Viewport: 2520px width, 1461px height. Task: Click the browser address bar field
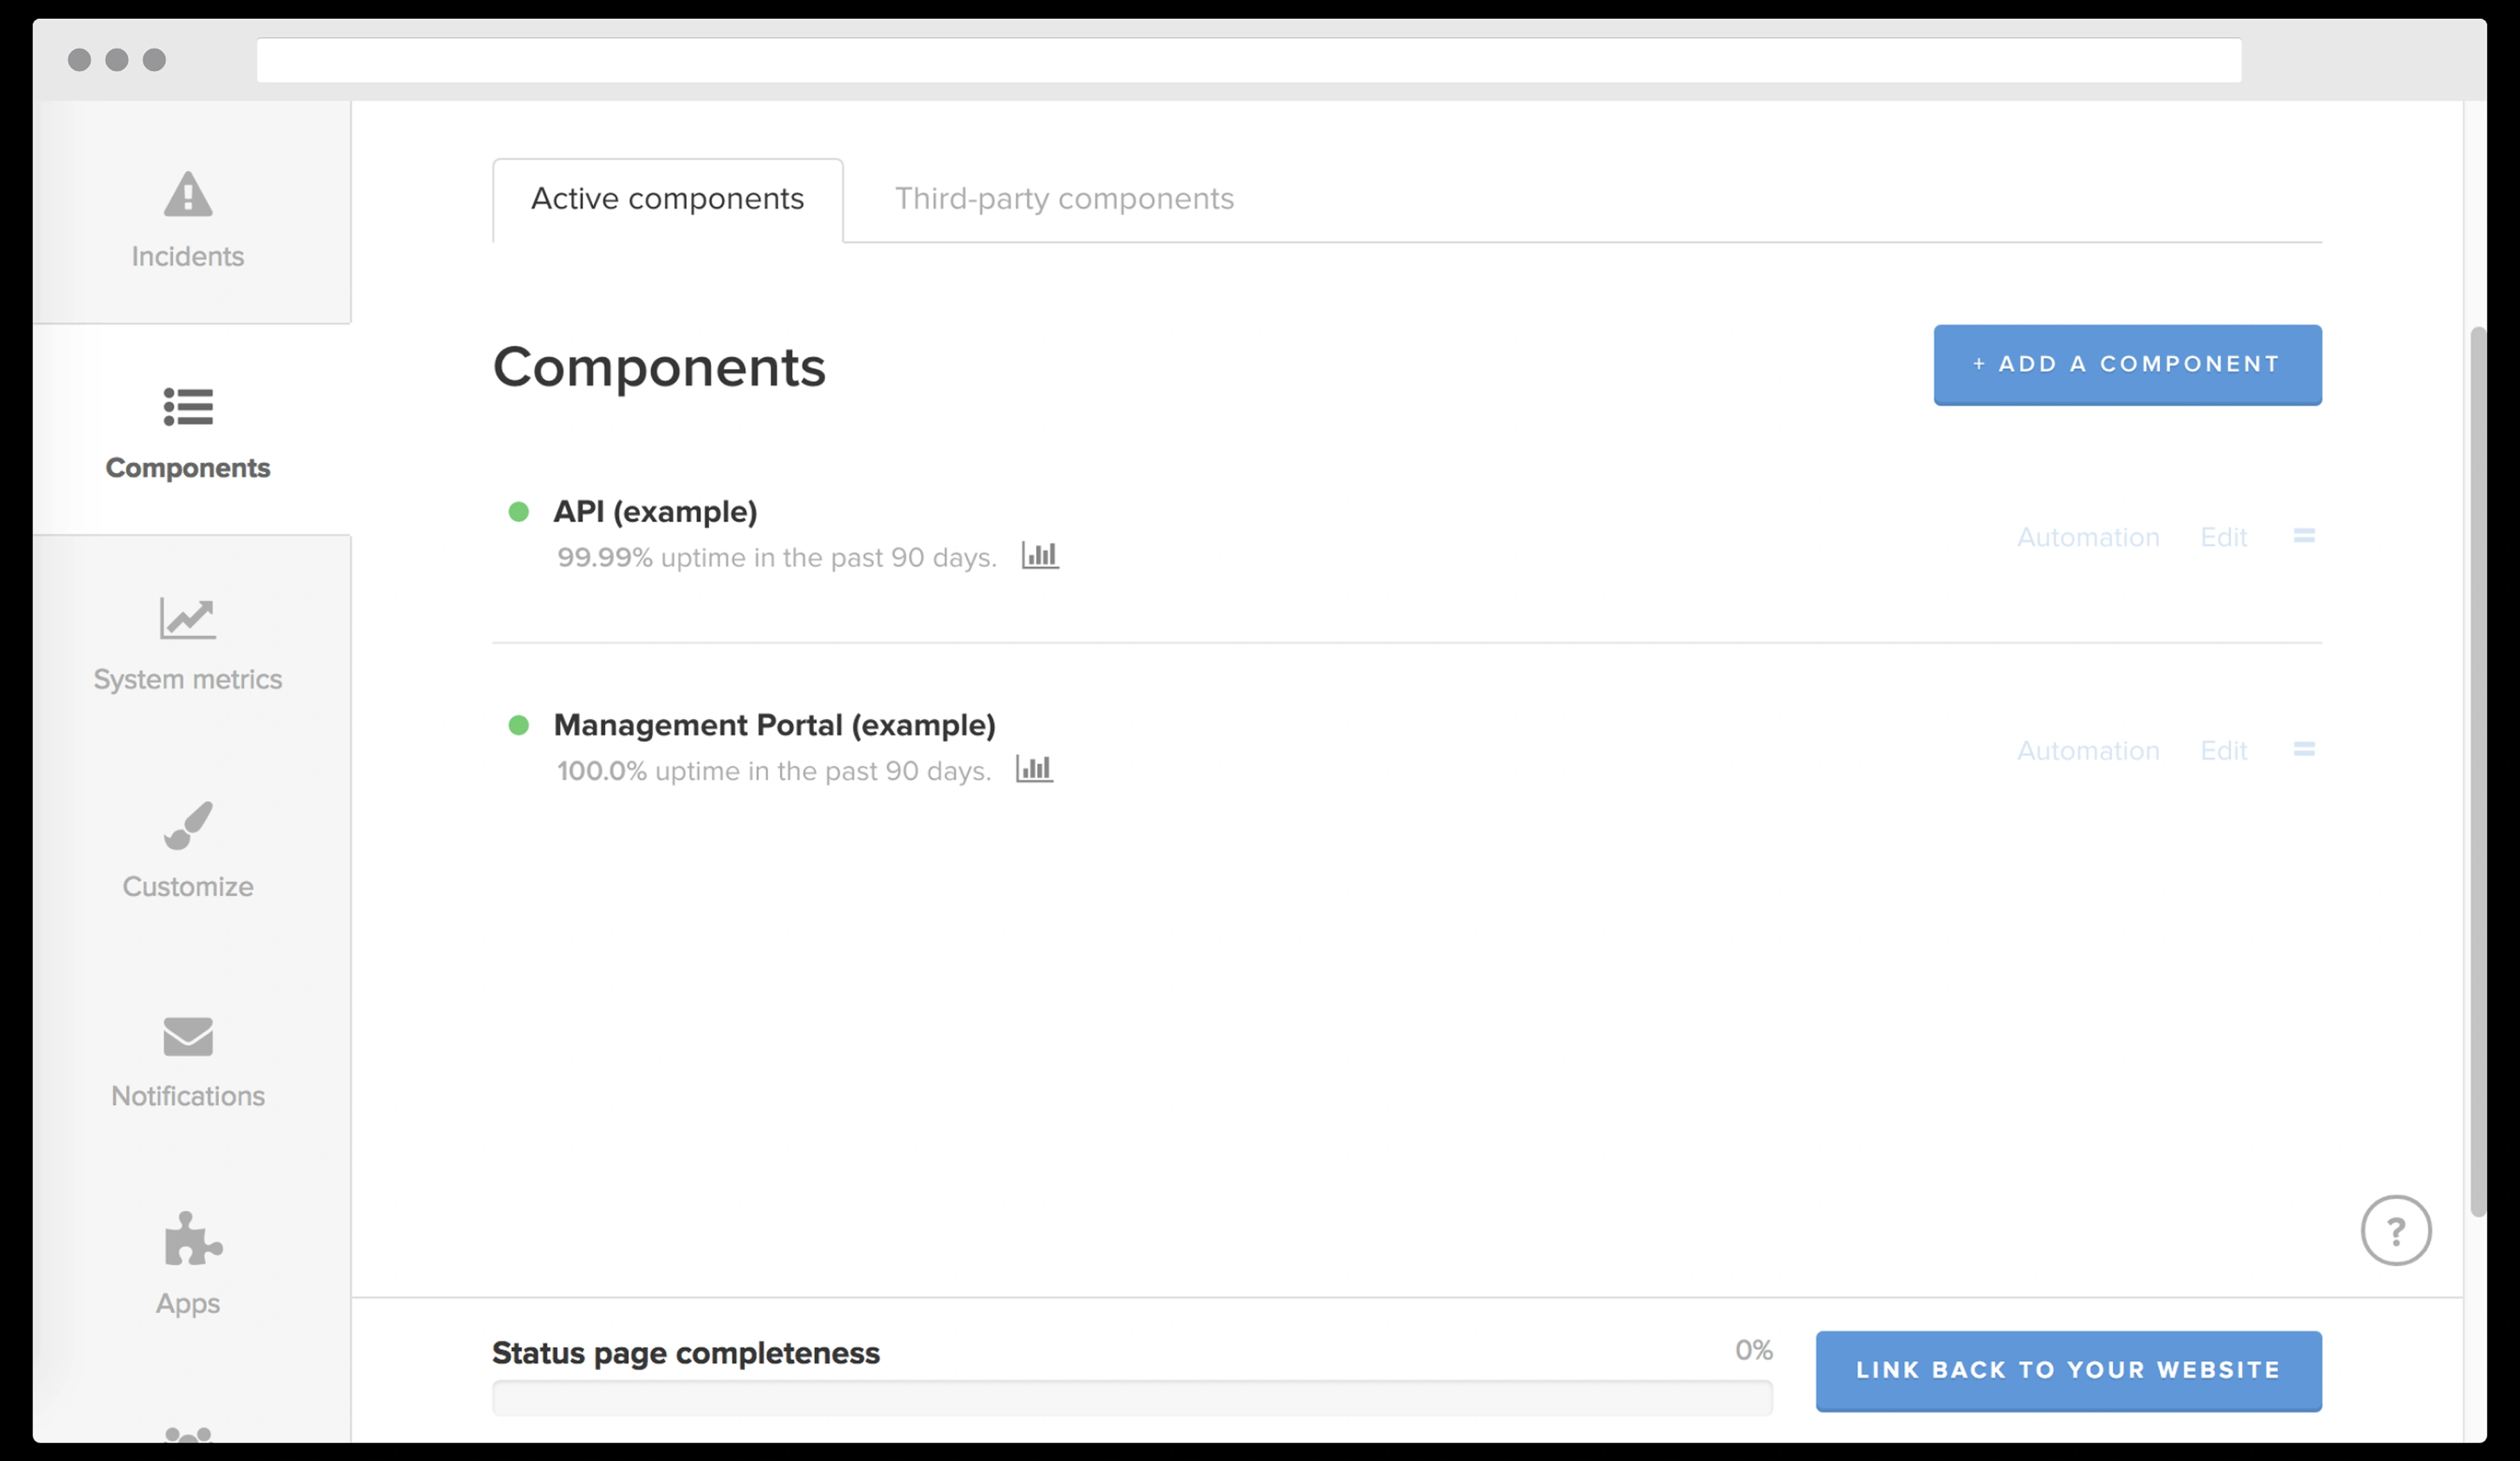click(x=1248, y=60)
